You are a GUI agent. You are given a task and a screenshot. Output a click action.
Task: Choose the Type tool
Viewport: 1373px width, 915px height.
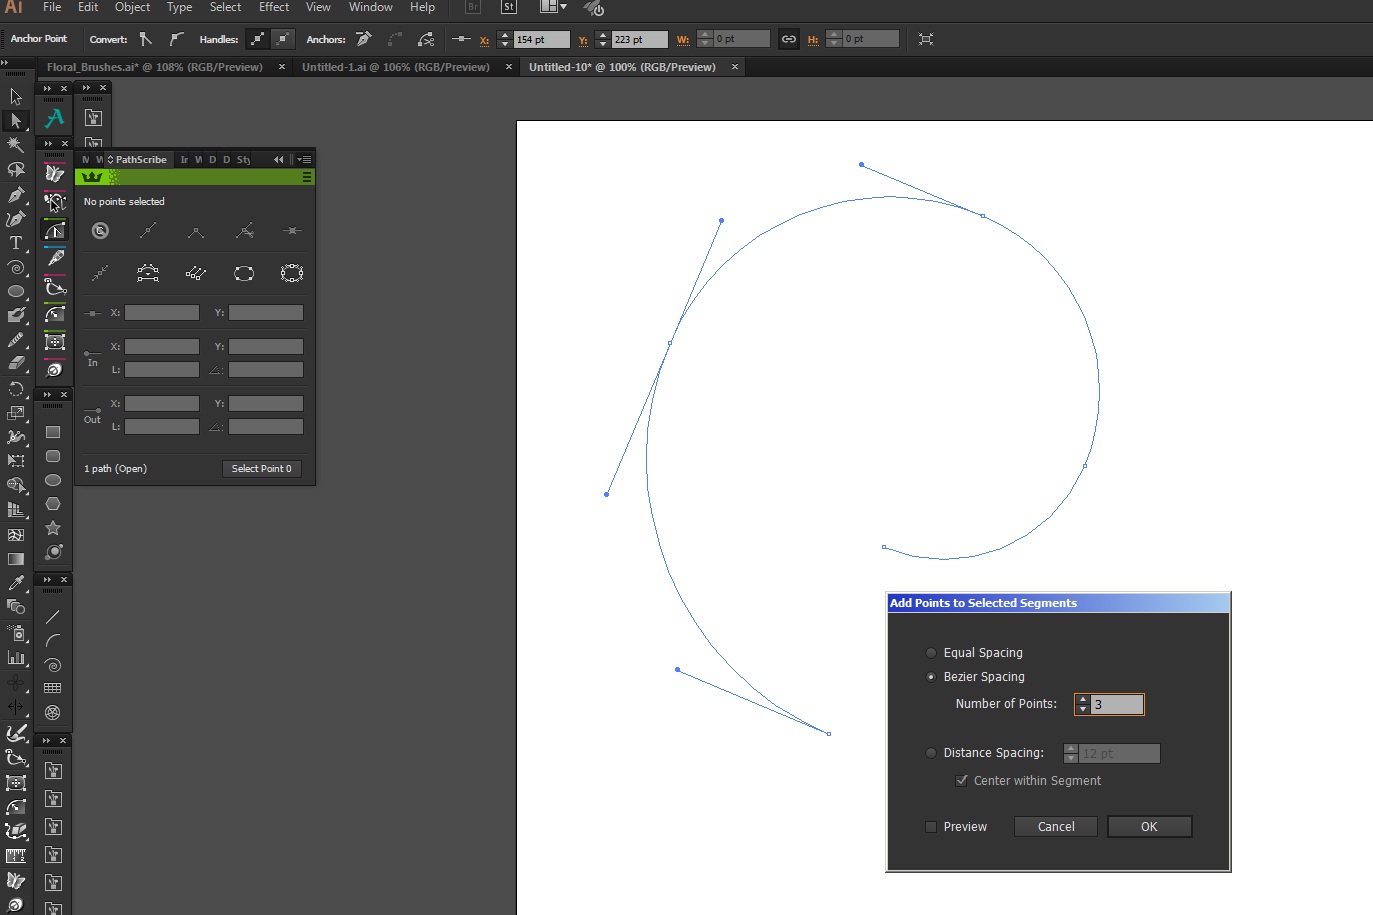(x=15, y=243)
